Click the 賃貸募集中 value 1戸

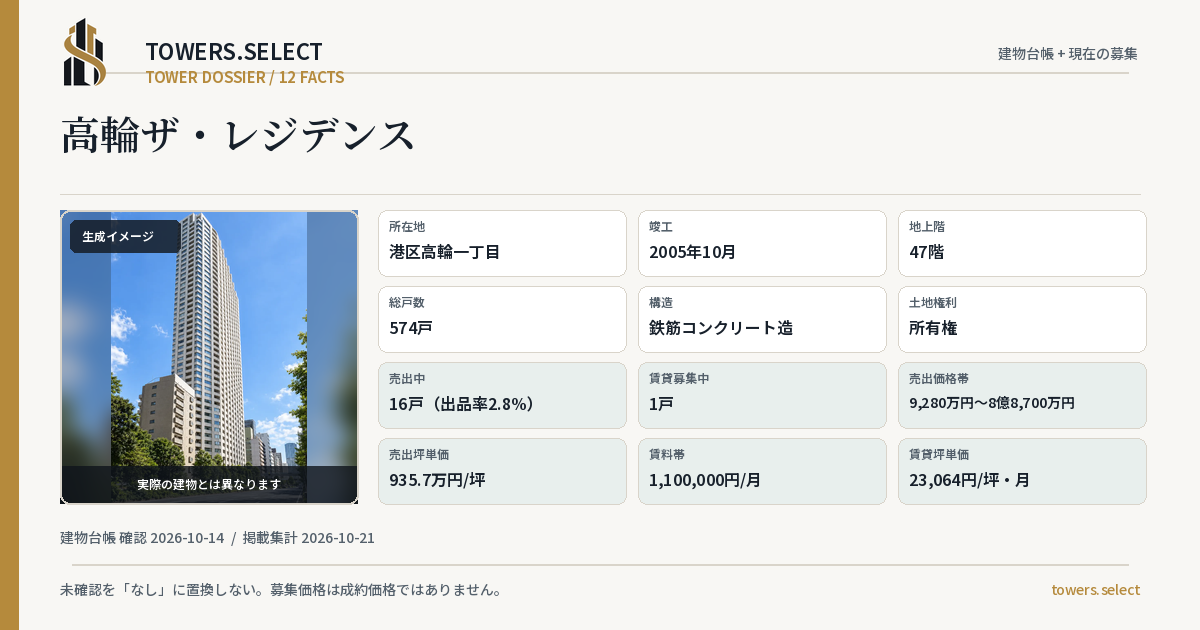661,404
